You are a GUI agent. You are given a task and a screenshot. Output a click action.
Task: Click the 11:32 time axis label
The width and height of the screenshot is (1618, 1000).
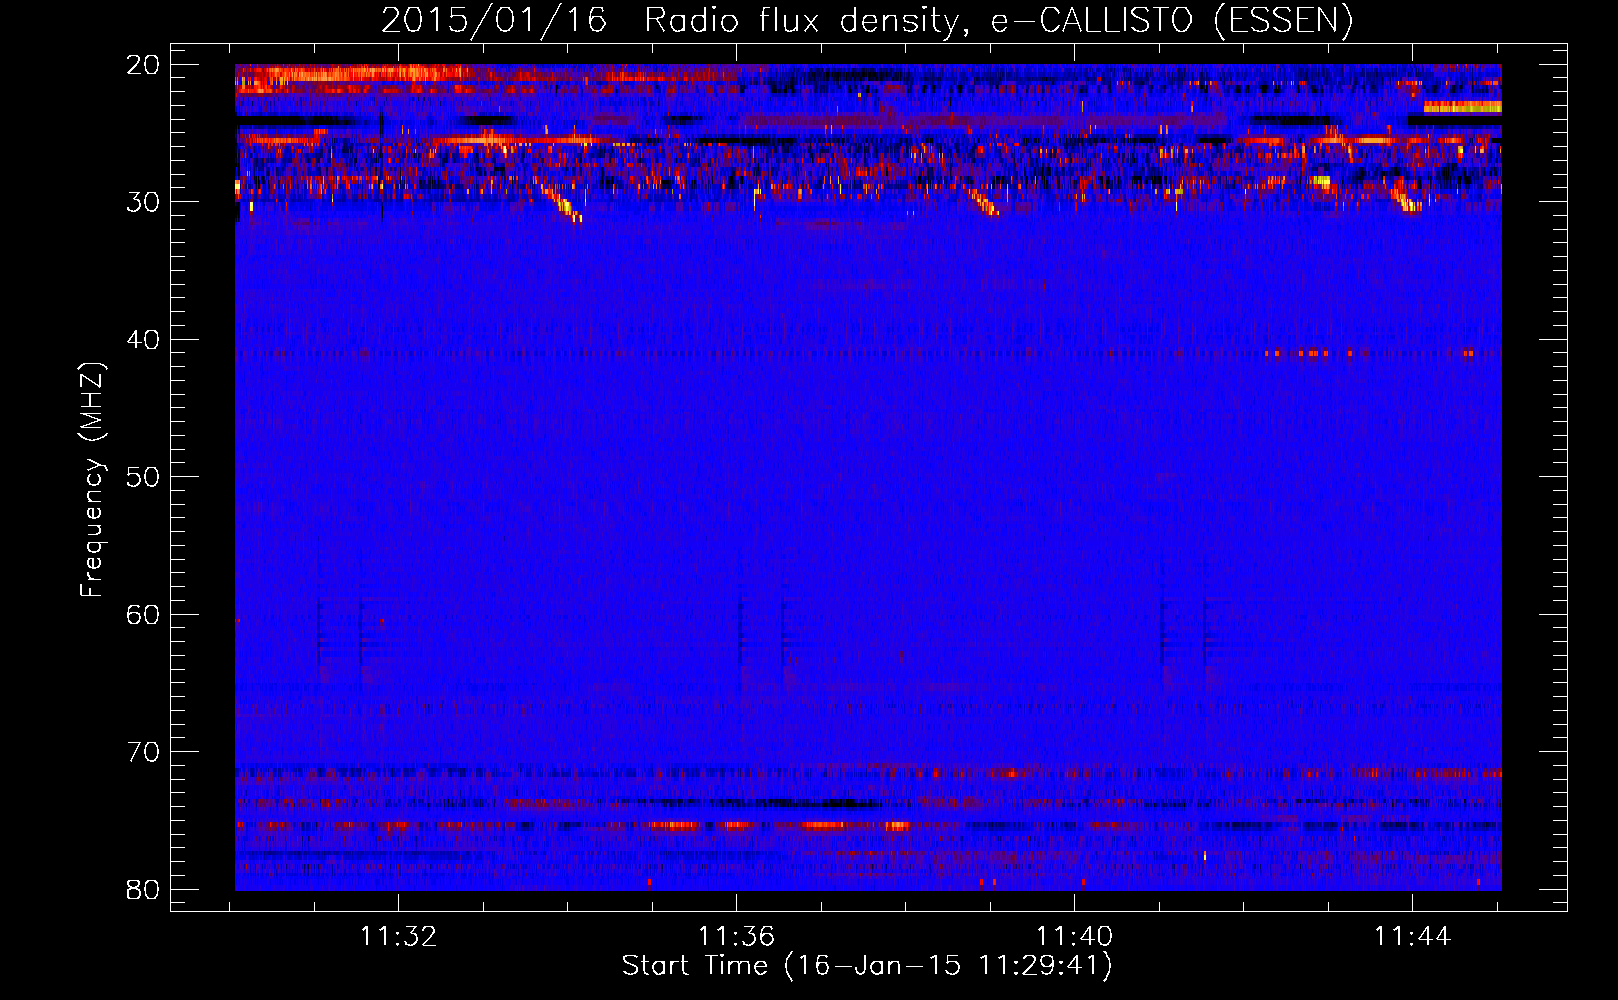click(399, 937)
